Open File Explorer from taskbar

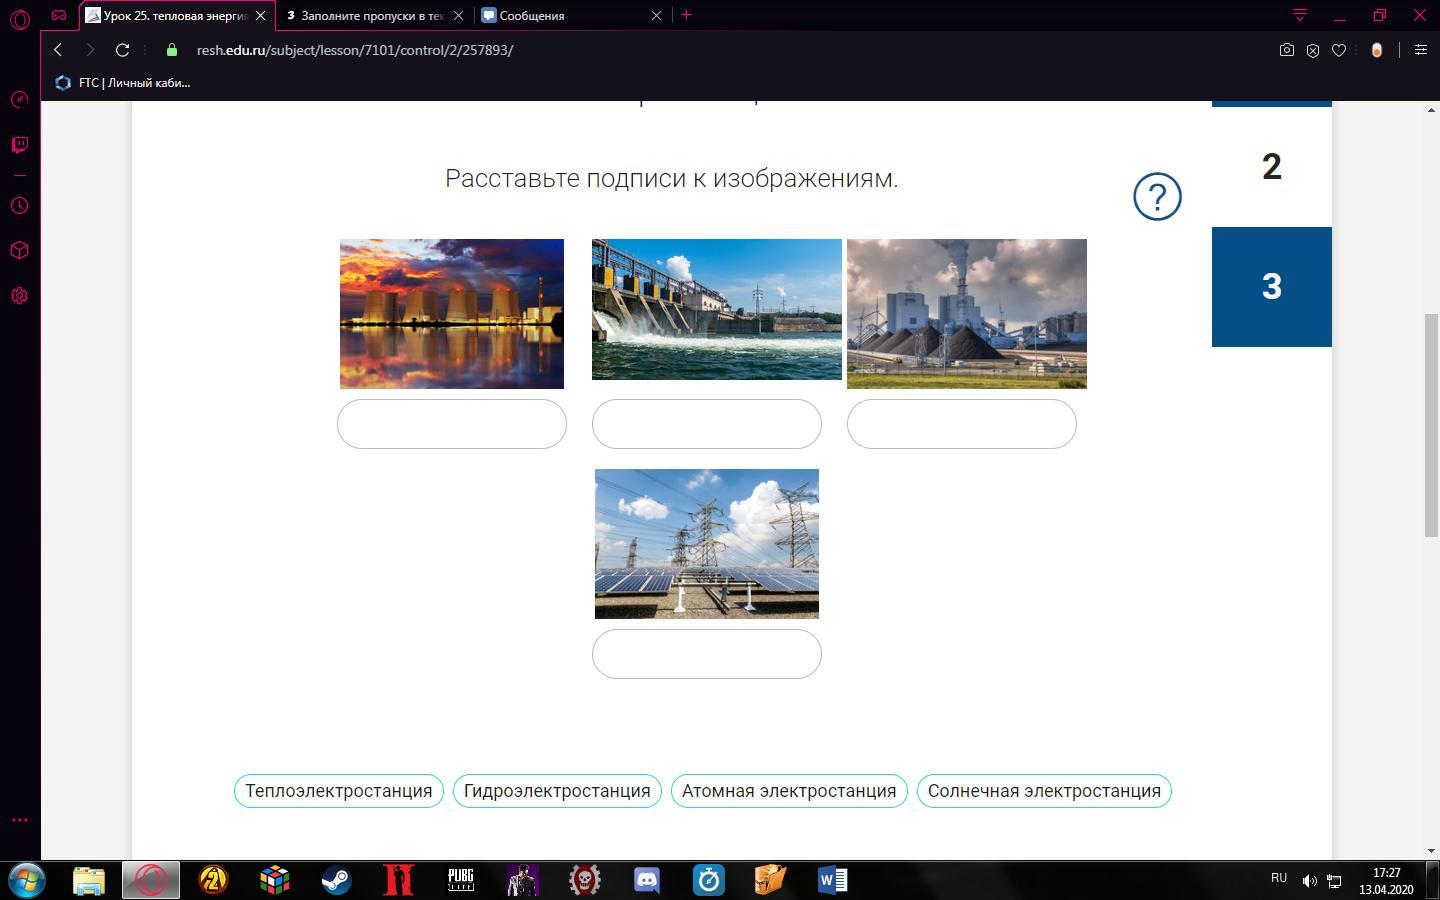point(89,880)
